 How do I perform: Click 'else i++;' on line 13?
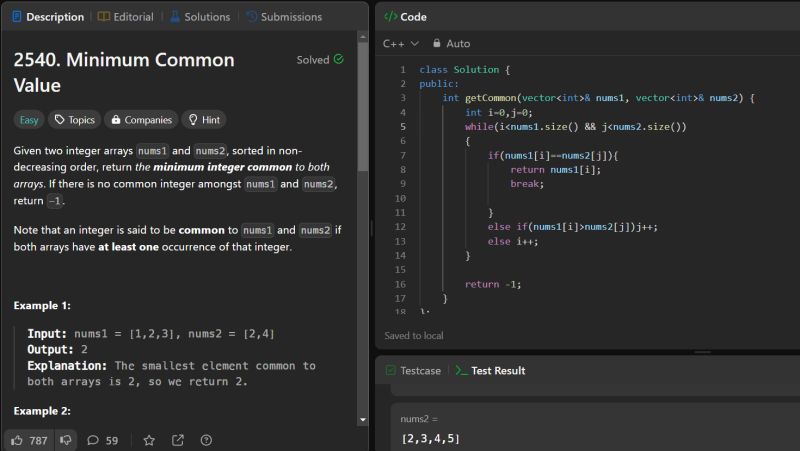click(513, 241)
